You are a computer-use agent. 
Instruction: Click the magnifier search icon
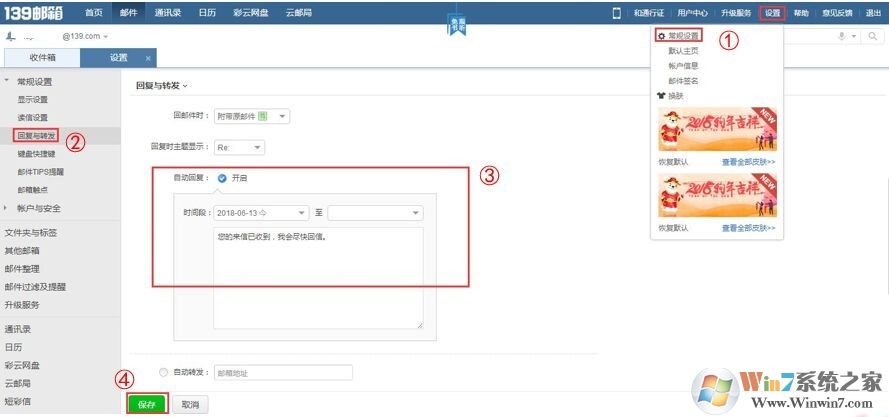coord(872,36)
